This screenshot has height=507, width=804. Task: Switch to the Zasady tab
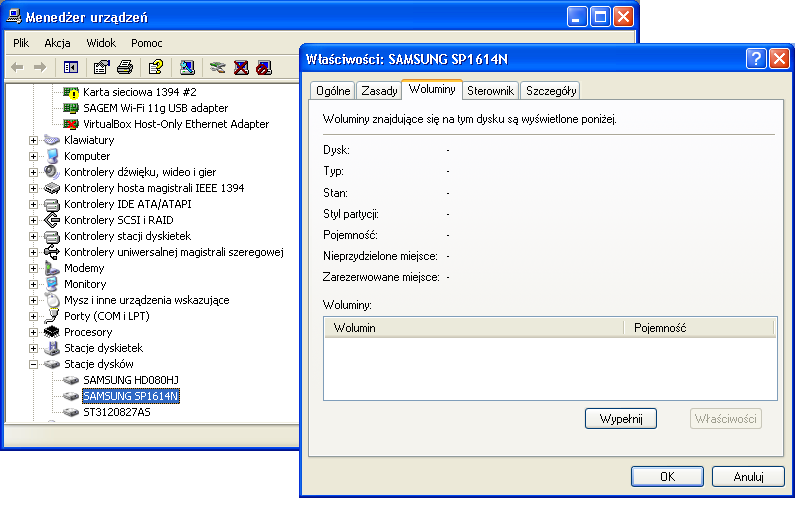379,91
